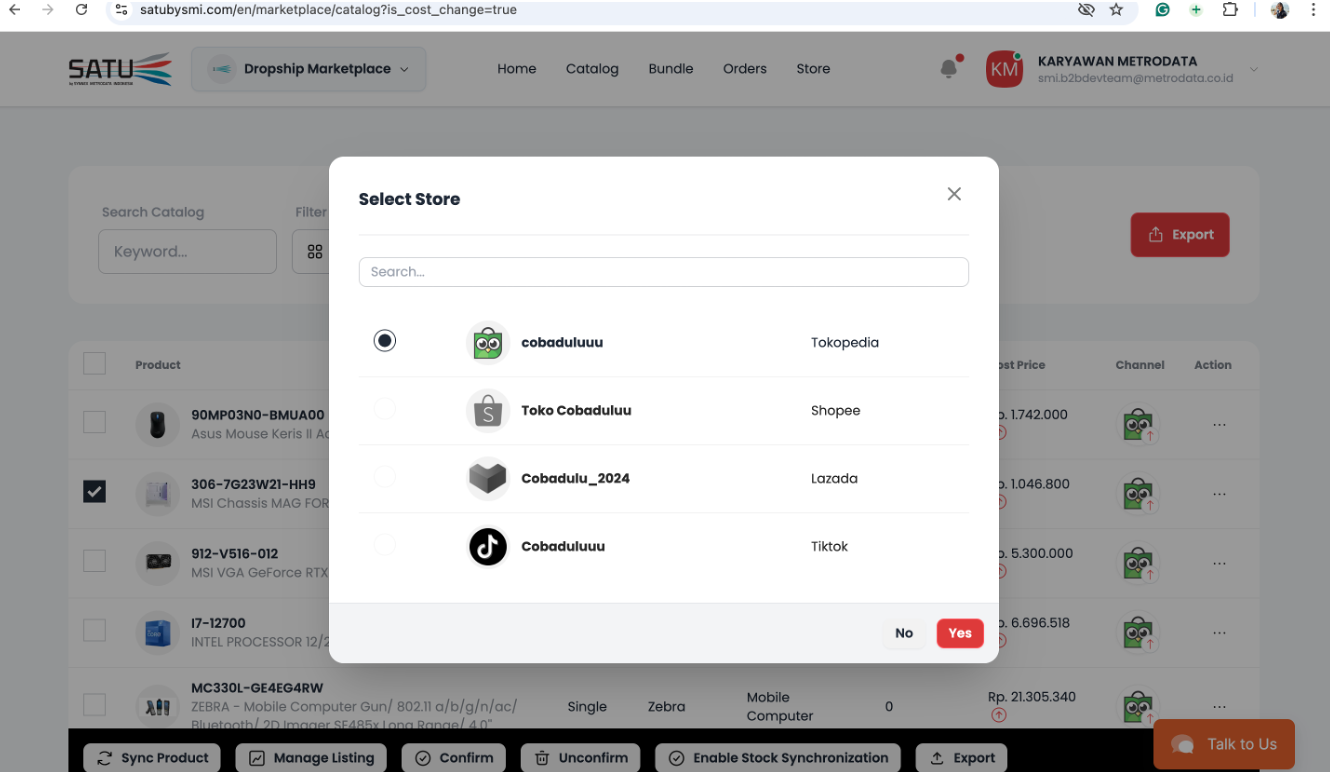This screenshot has width=1330, height=772.
Task: Expand the Dropship Marketplace dropdown
Action: coord(309,69)
